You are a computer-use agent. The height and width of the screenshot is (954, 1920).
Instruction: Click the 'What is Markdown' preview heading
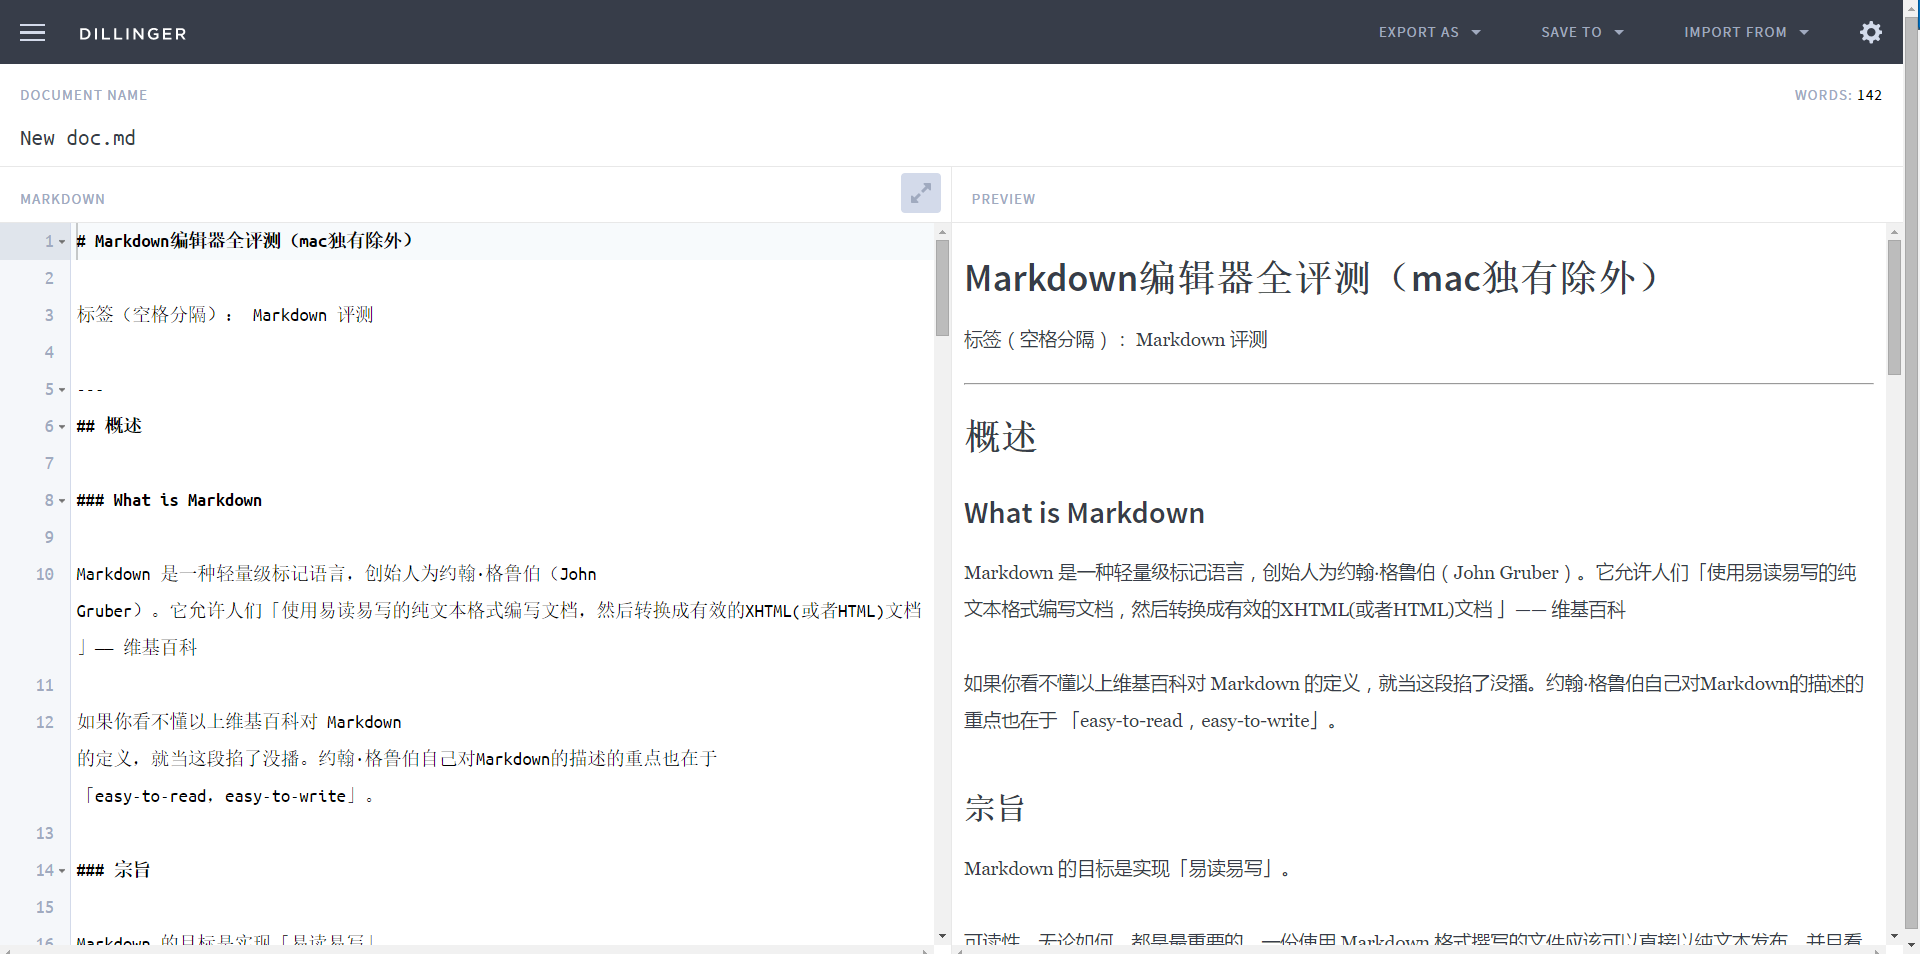1084,513
